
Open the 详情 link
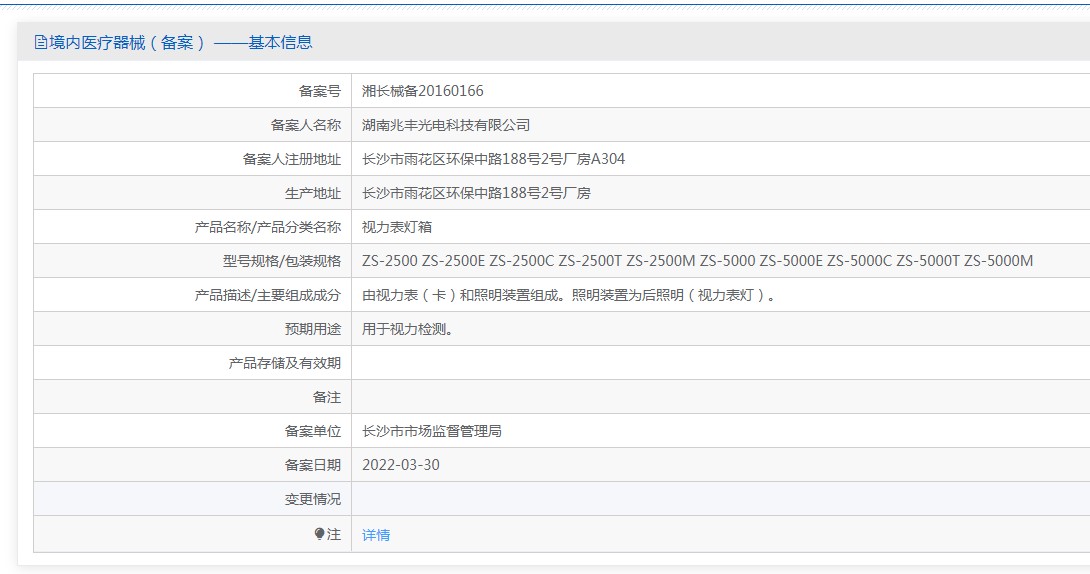point(376,535)
